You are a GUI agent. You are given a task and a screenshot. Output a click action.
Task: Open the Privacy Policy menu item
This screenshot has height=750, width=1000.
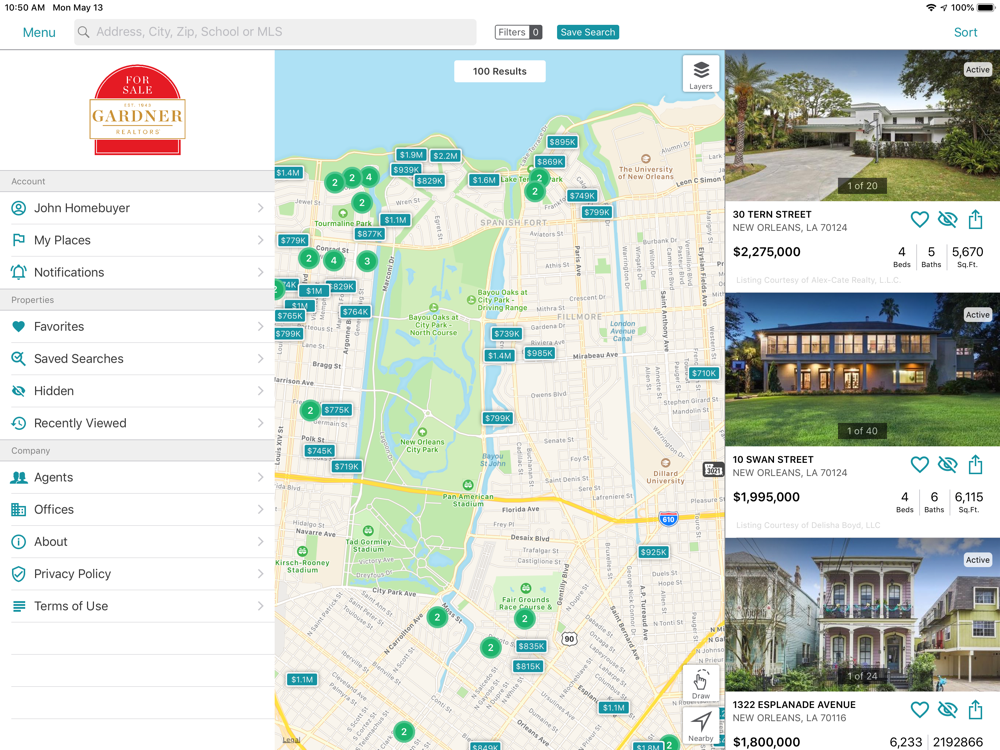click(137, 574)
